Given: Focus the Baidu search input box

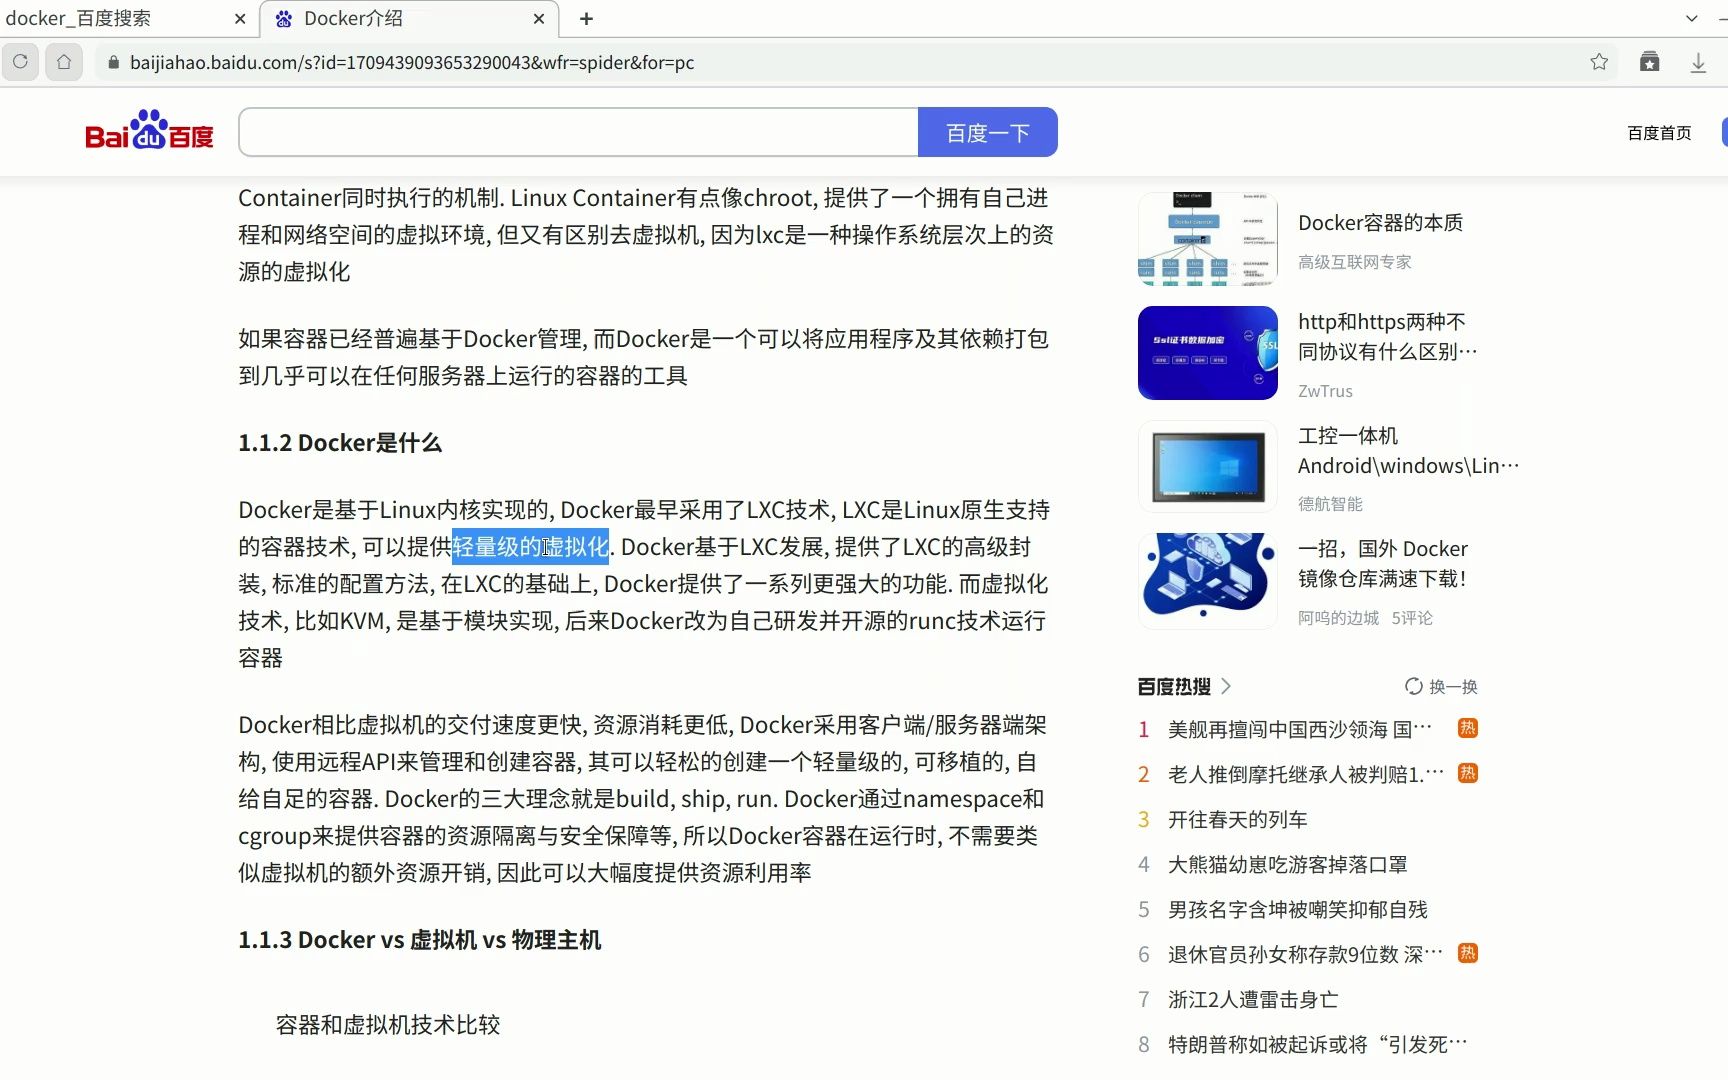Looking at the screenshot, I should pos(579,132).
